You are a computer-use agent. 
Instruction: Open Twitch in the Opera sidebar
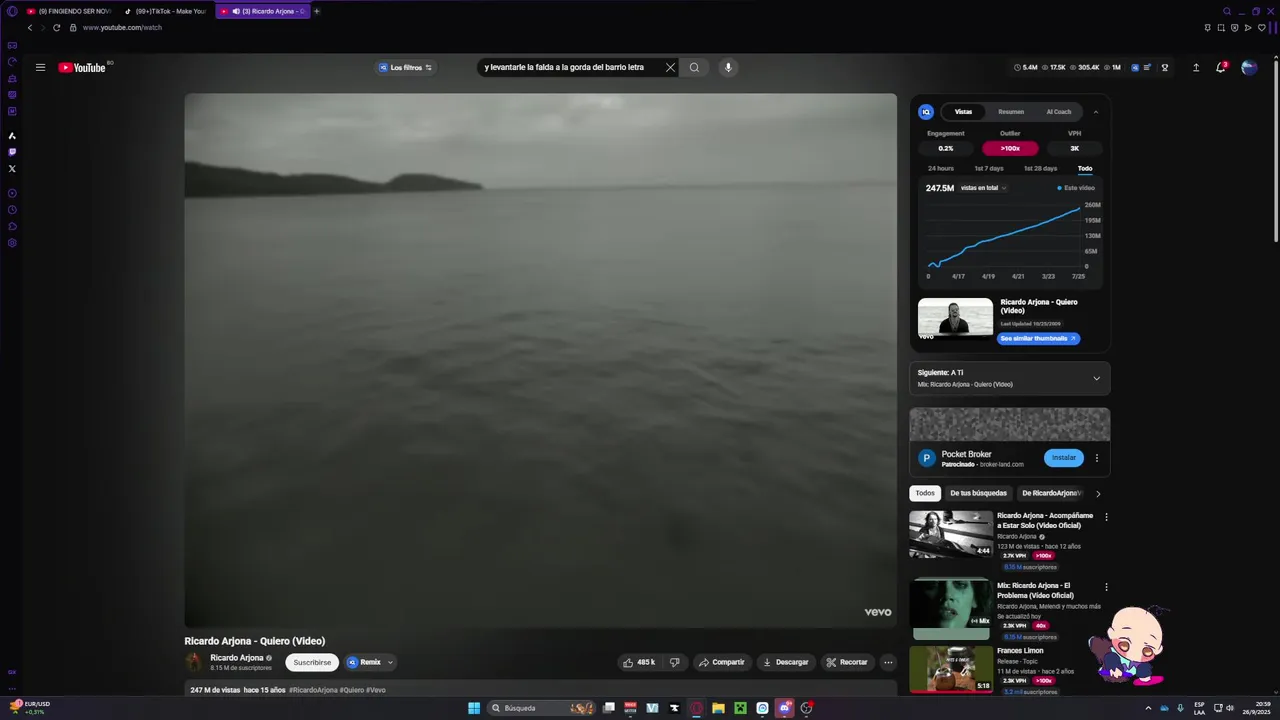tap(12, 152)
